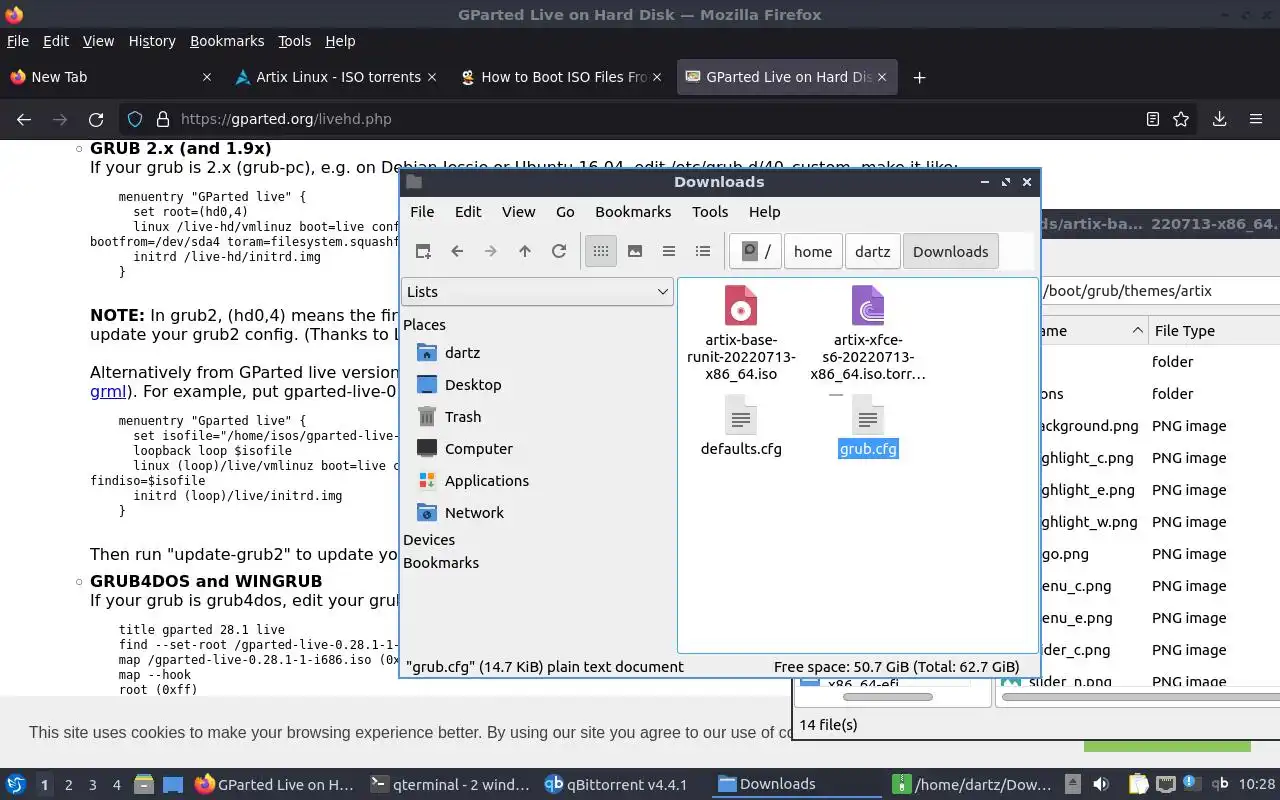Open Bookmarks menu in Downloads window
The height and width of the screenshot is (800, 1280).
coord(633,211)
